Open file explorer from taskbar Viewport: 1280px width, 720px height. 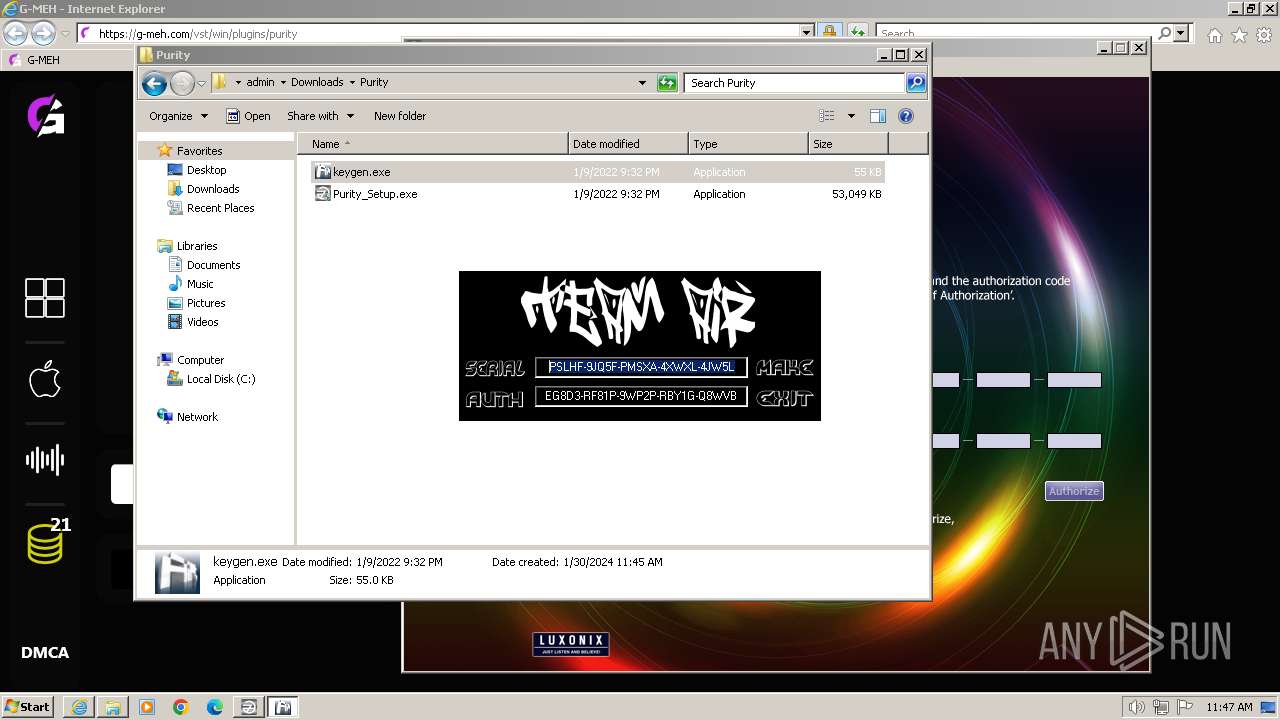coord(113,707)
